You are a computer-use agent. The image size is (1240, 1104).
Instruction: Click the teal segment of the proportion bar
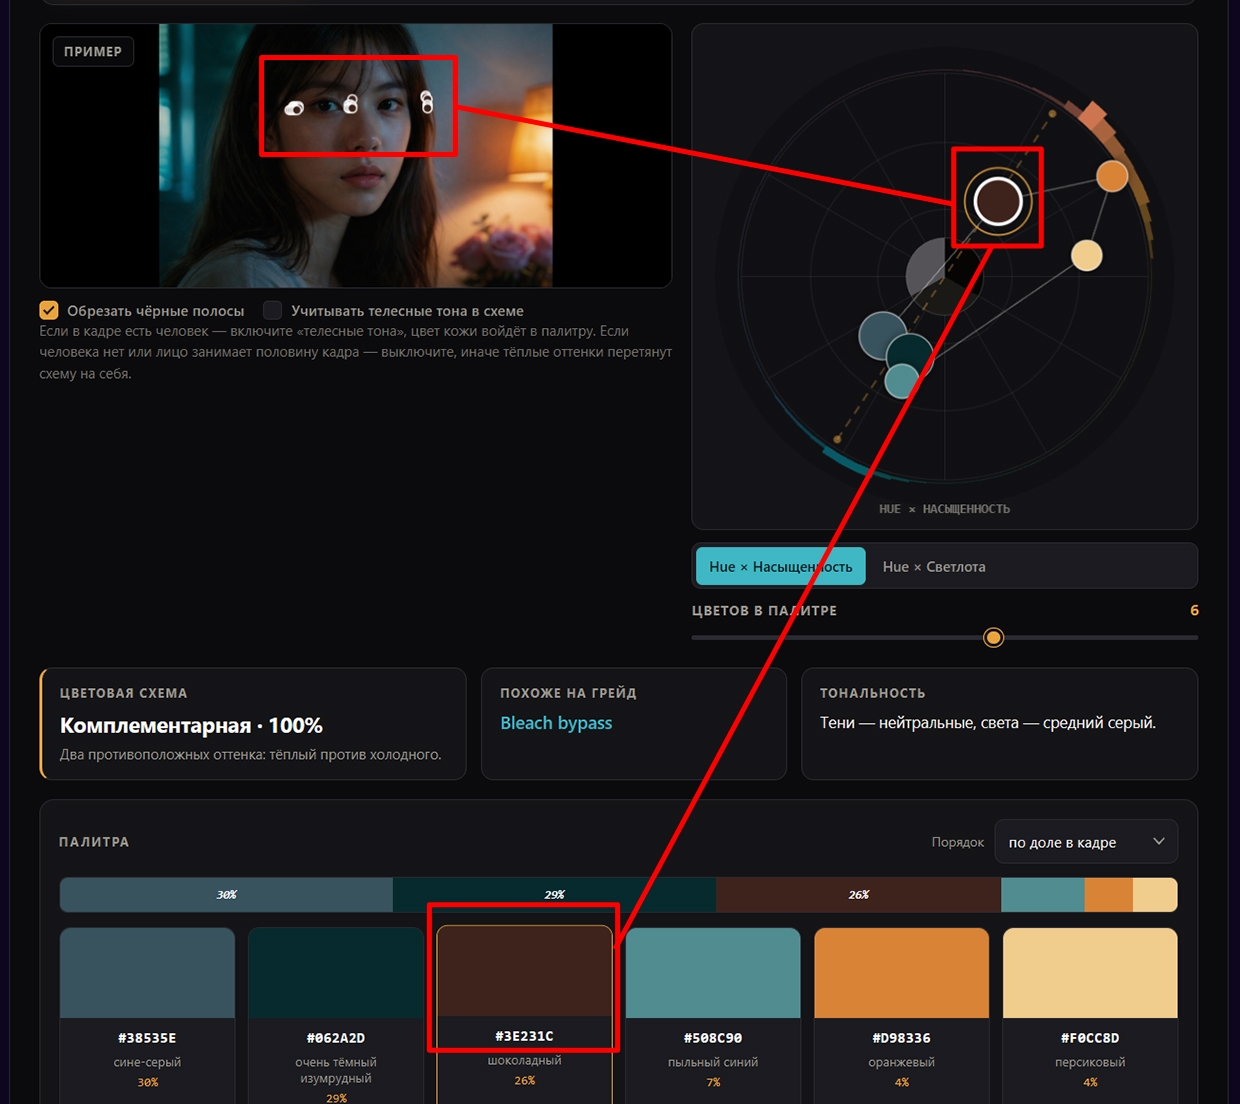1043,895
